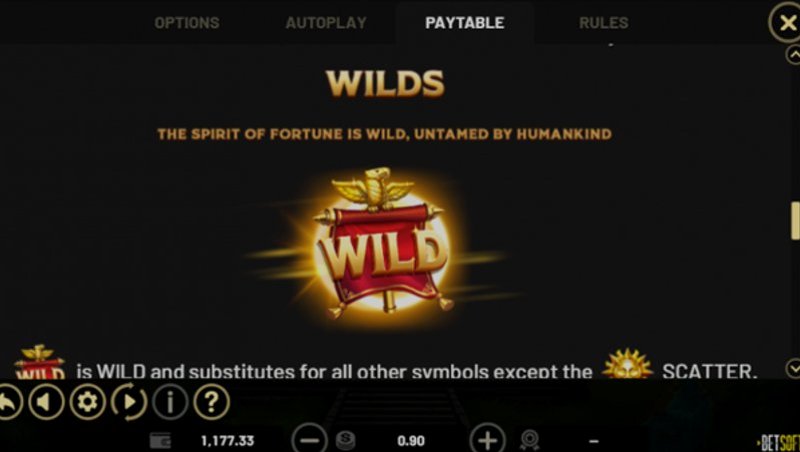Click the wallet balance icon
Viewport: 800px width, 452px height.
coord(160,440)
